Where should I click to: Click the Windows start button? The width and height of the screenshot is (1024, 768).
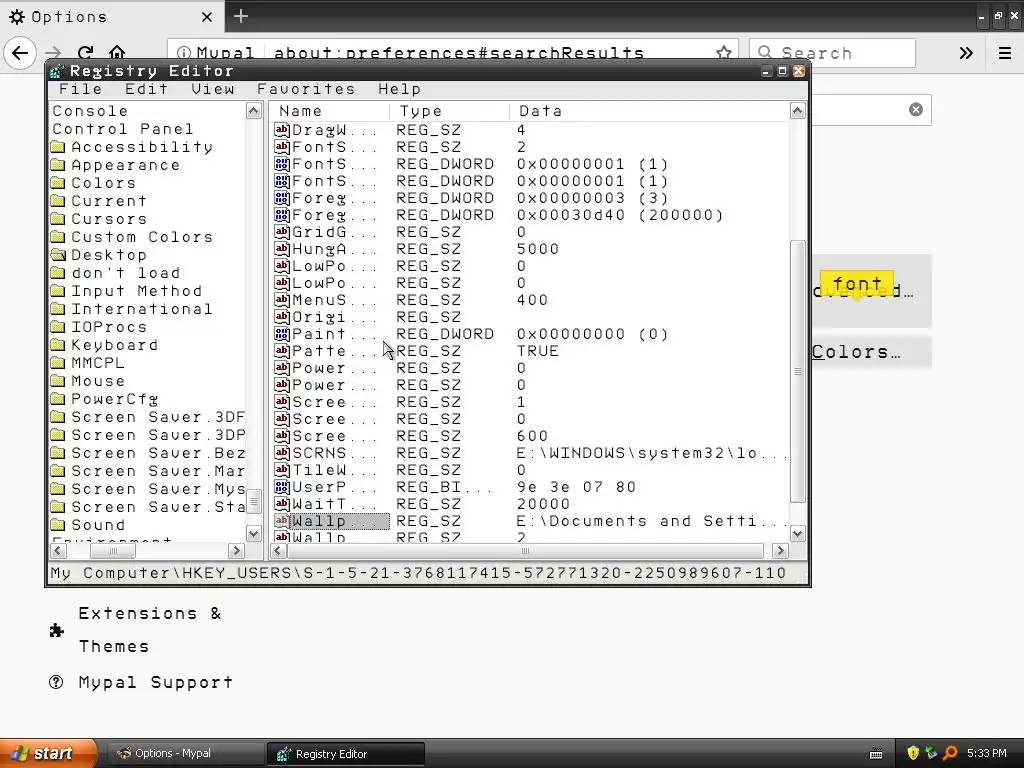[47, 753]
